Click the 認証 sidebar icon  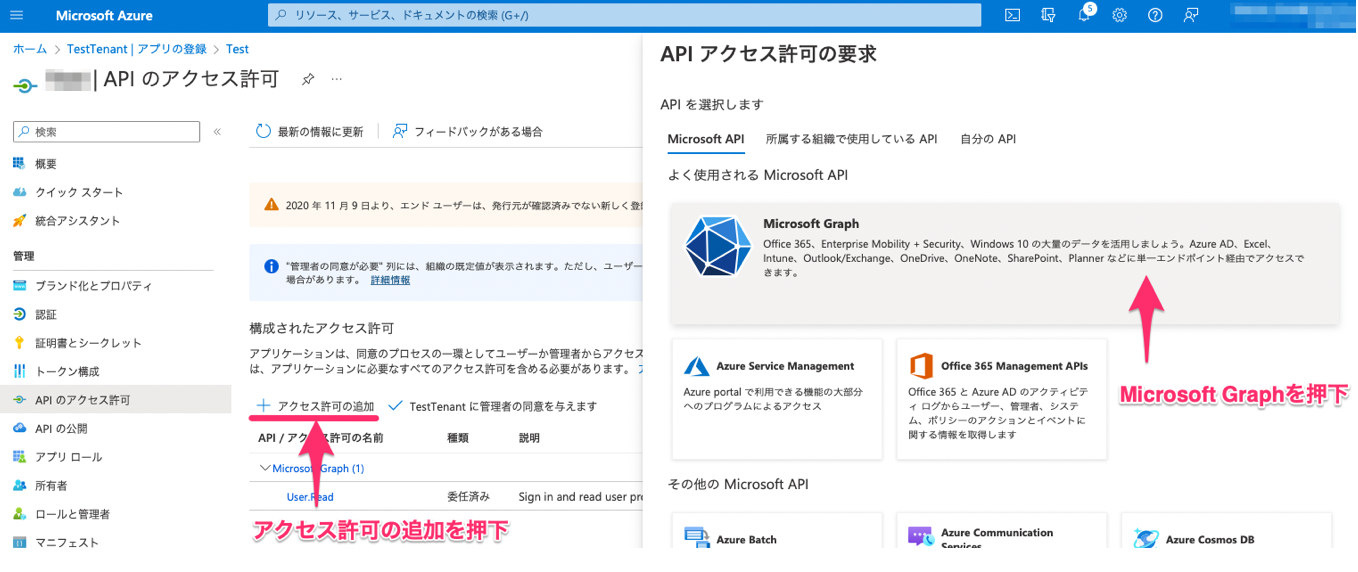(19, 314)
